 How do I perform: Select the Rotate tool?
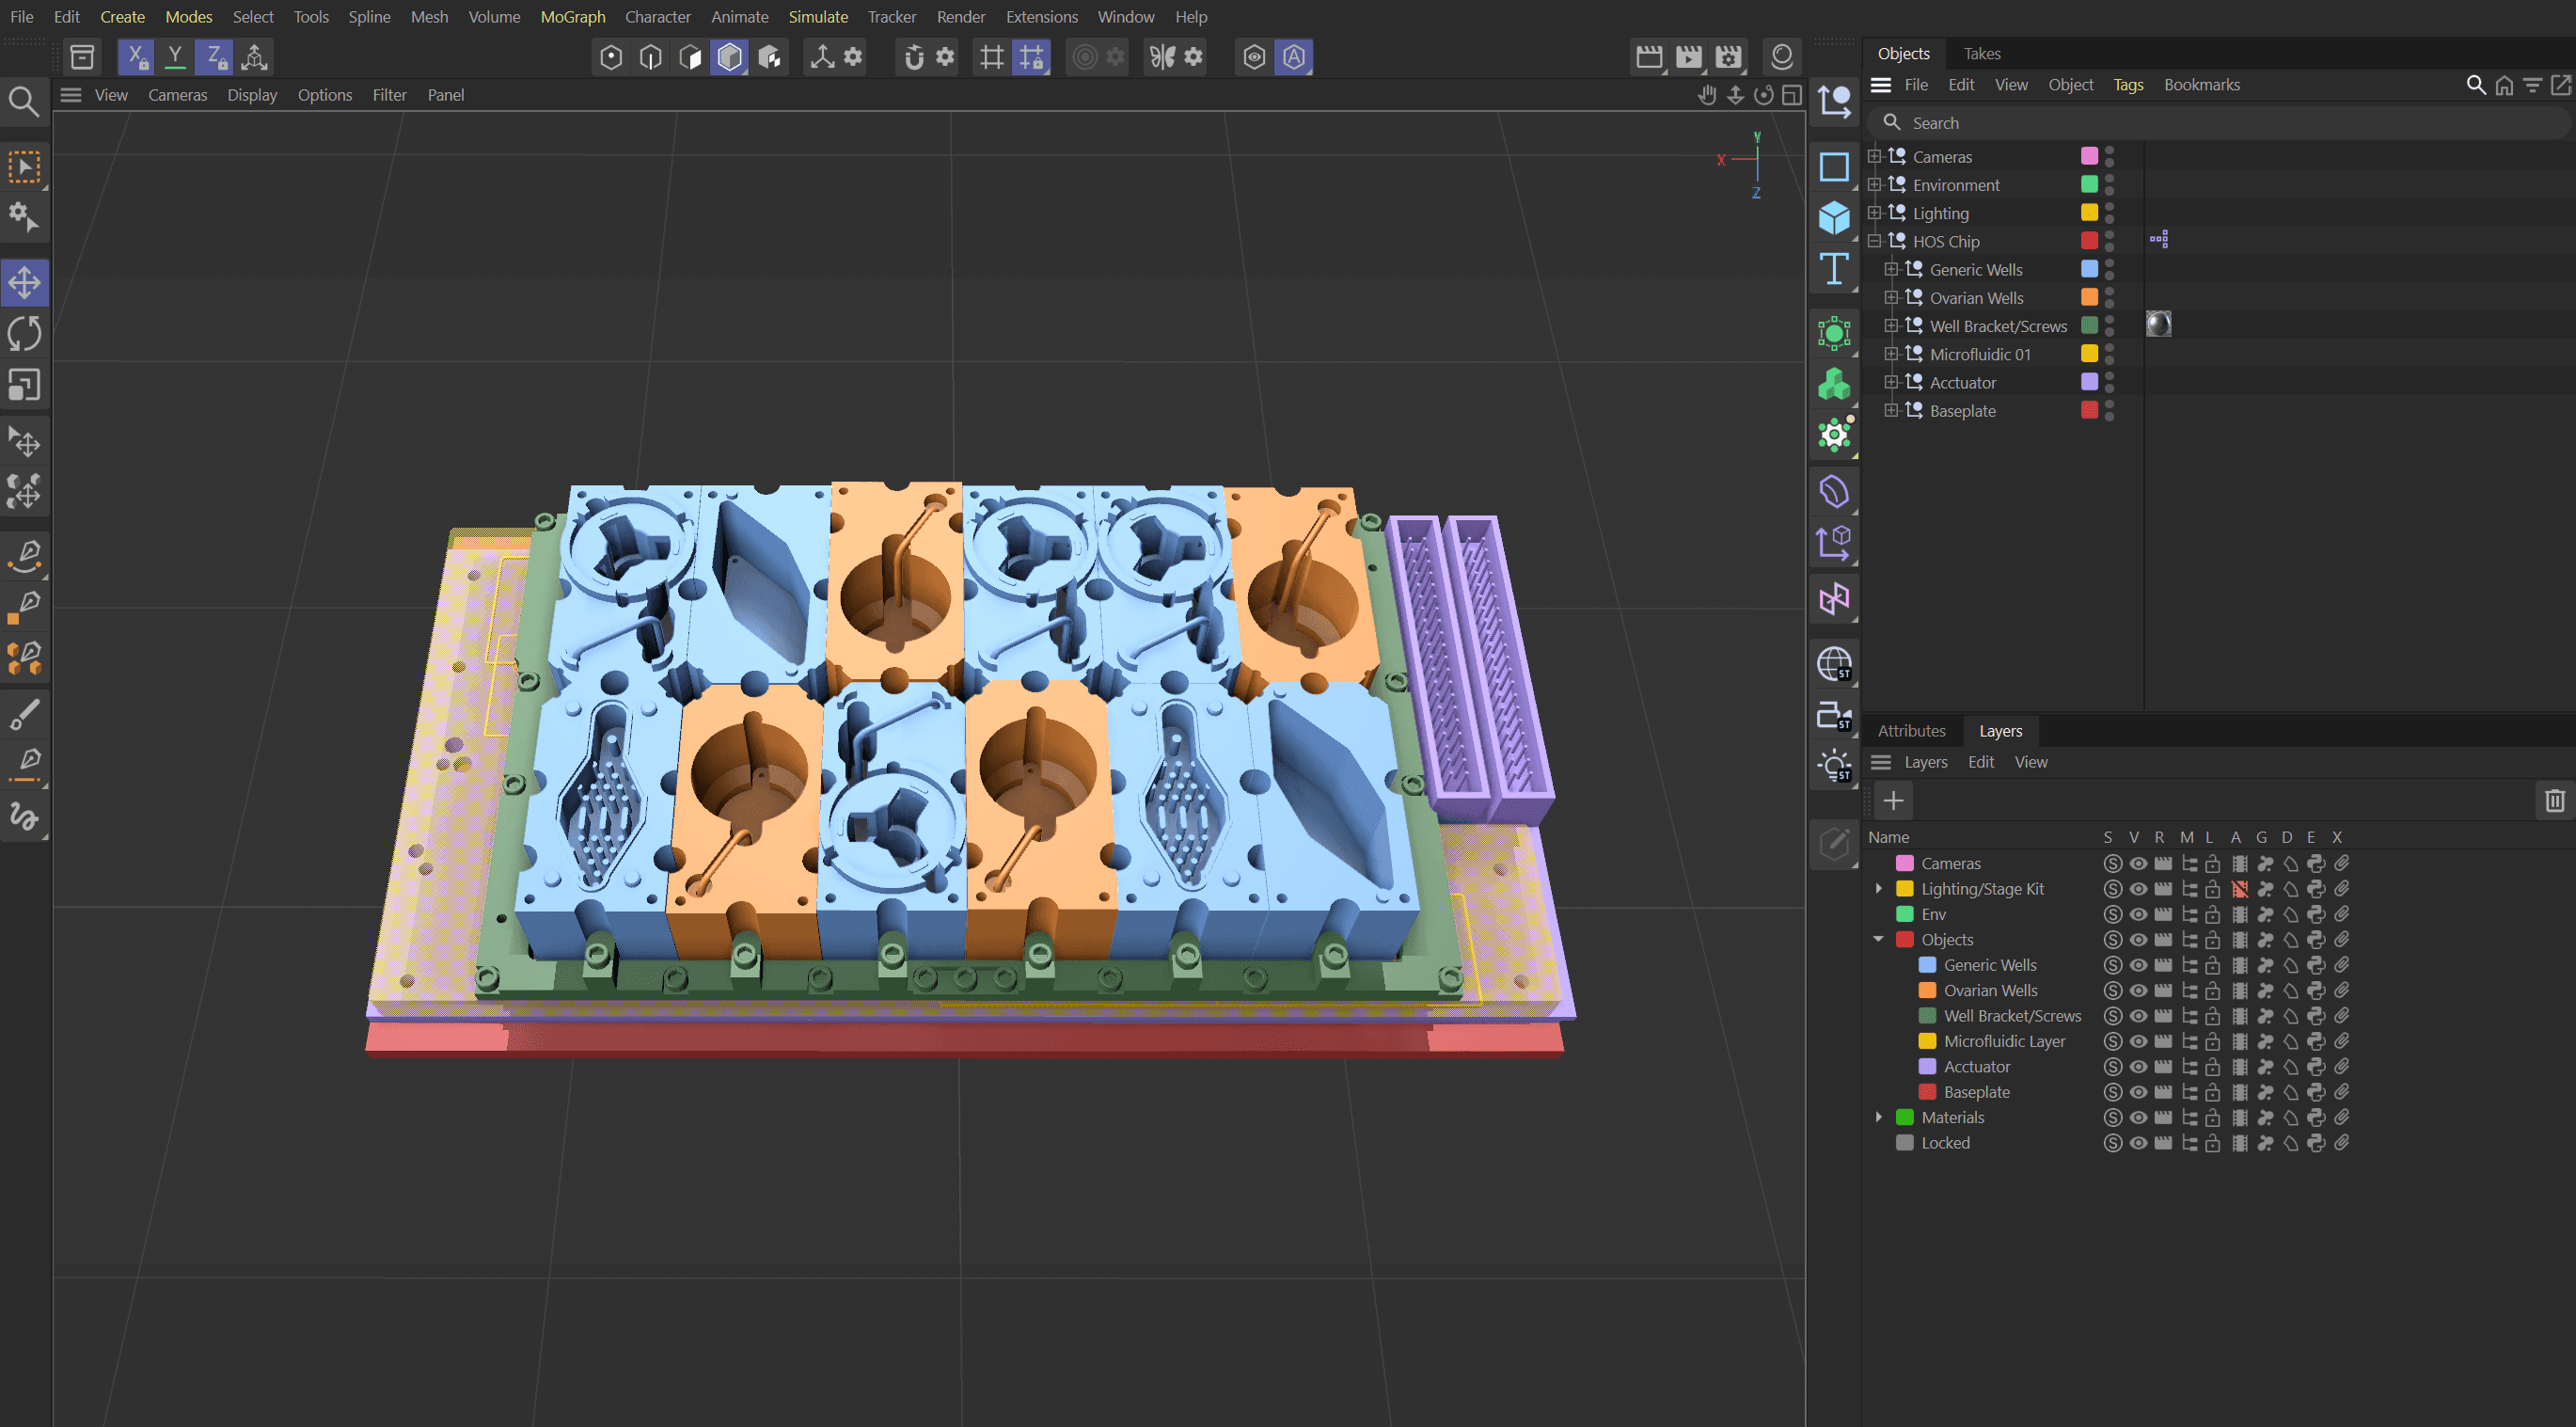pyautogui.click(x=24, y=333)
